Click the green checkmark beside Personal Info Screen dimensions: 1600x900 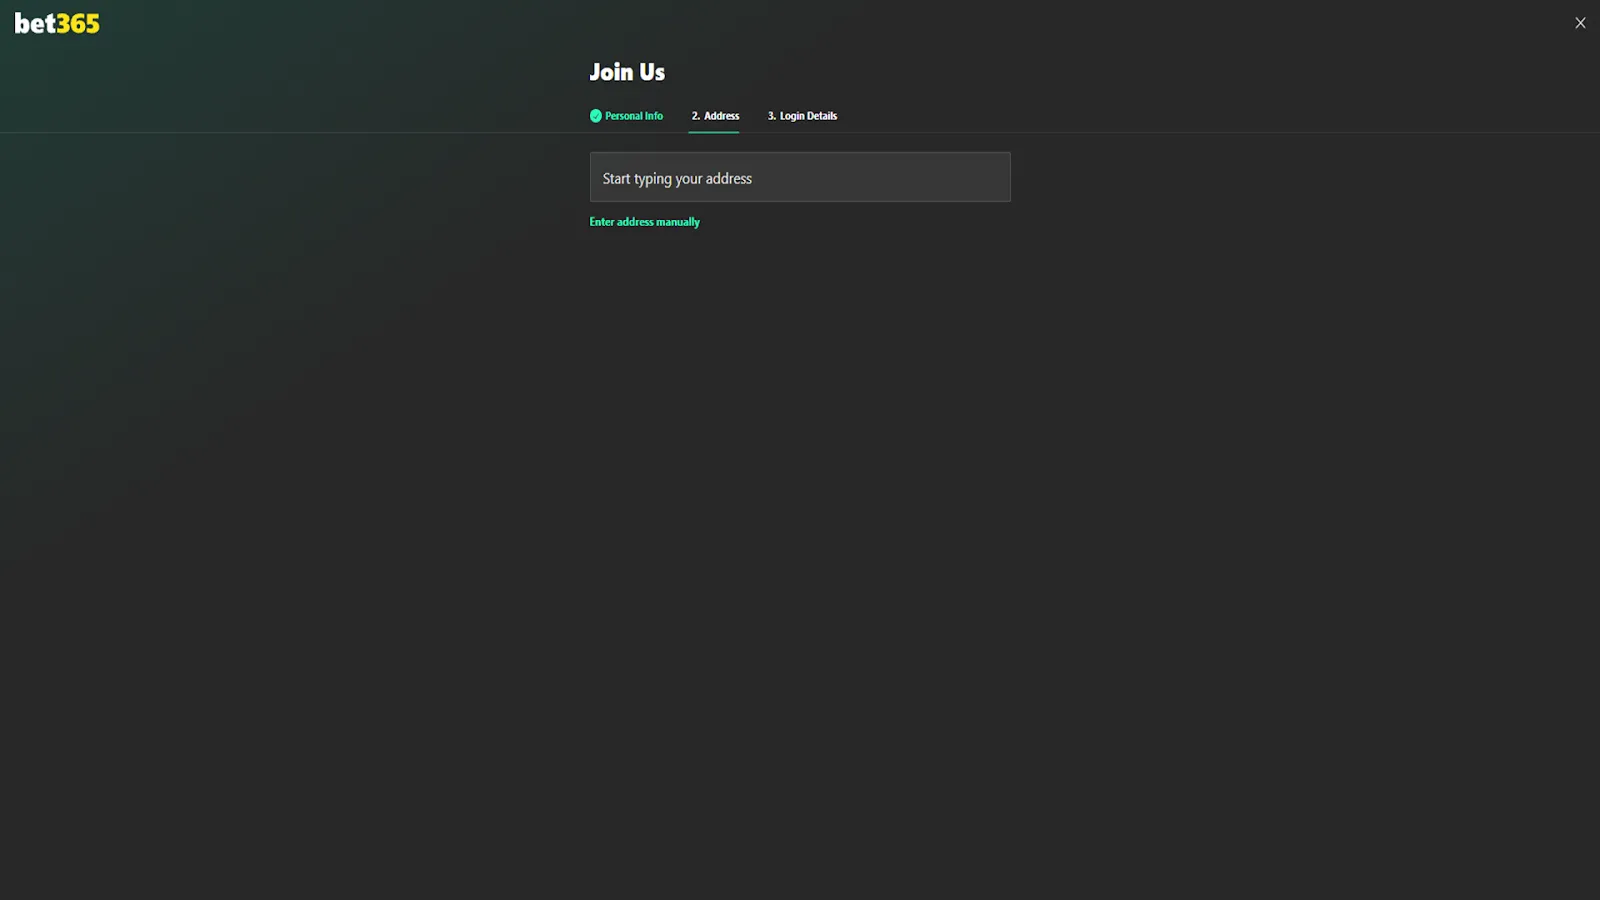596,115
